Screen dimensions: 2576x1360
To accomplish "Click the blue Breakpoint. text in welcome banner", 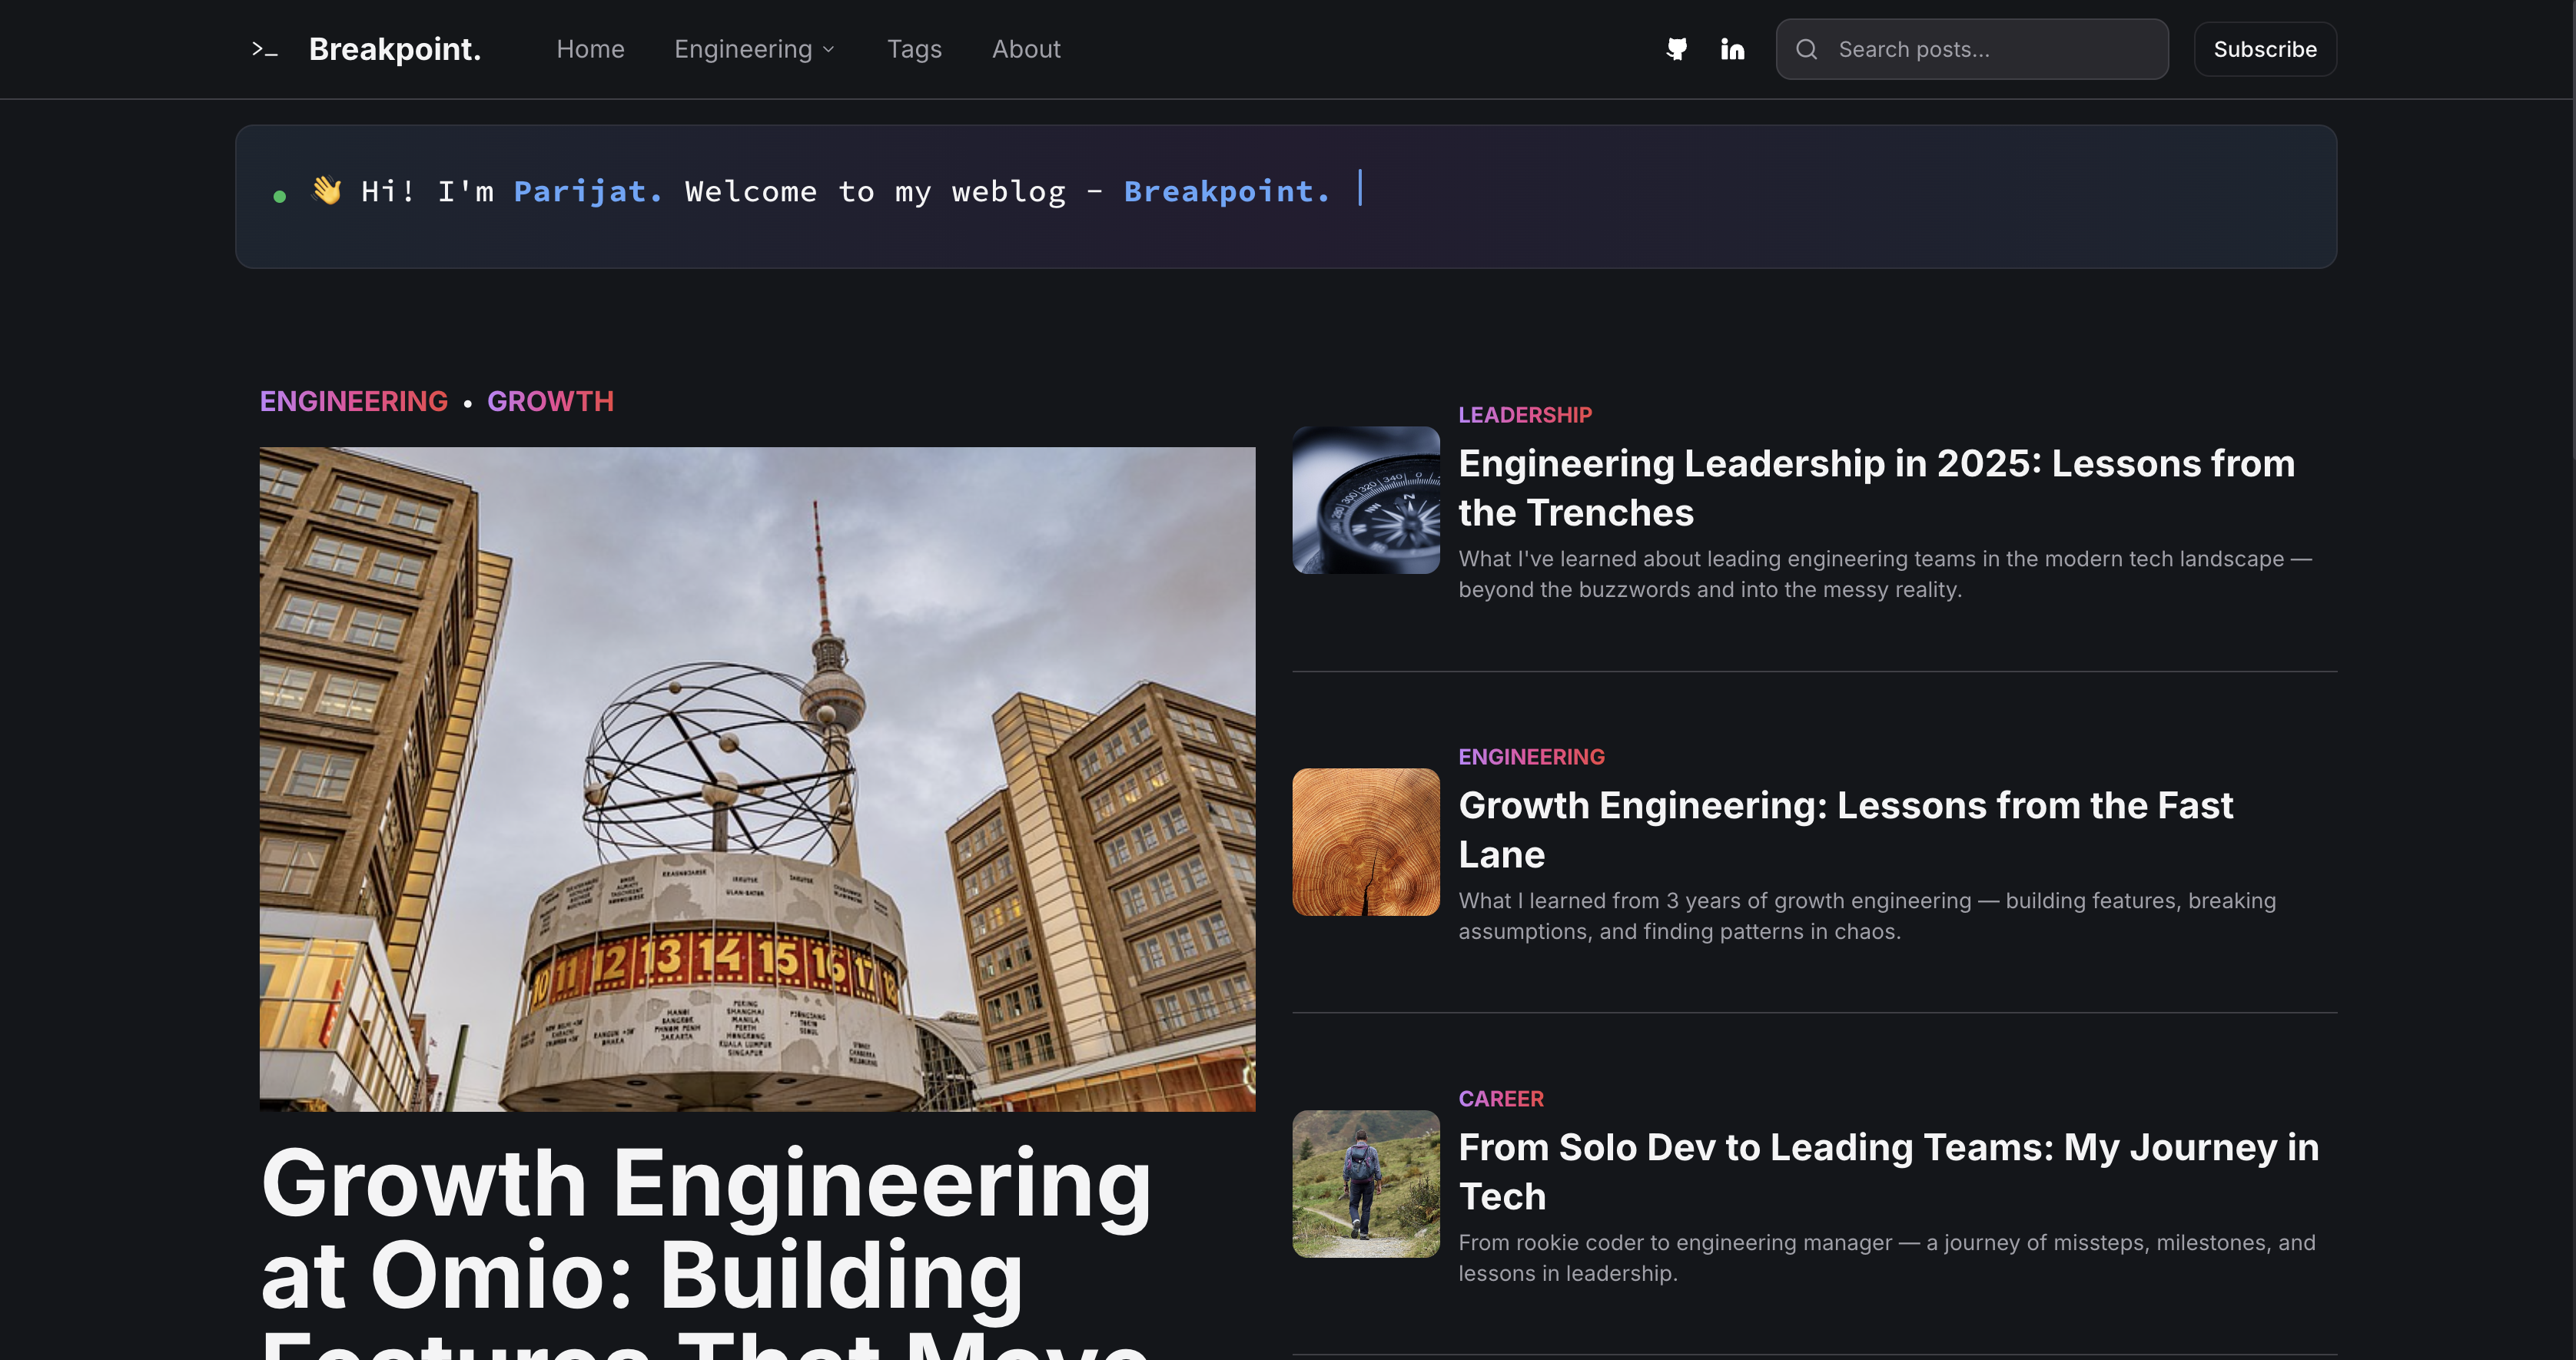I will [1227, 191].
